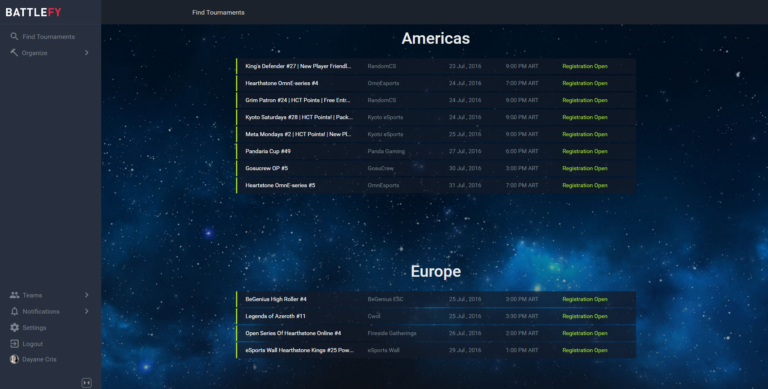Click the 3:30 PM ART time
This screenshot has width=768, height=389.
(522, 316)
